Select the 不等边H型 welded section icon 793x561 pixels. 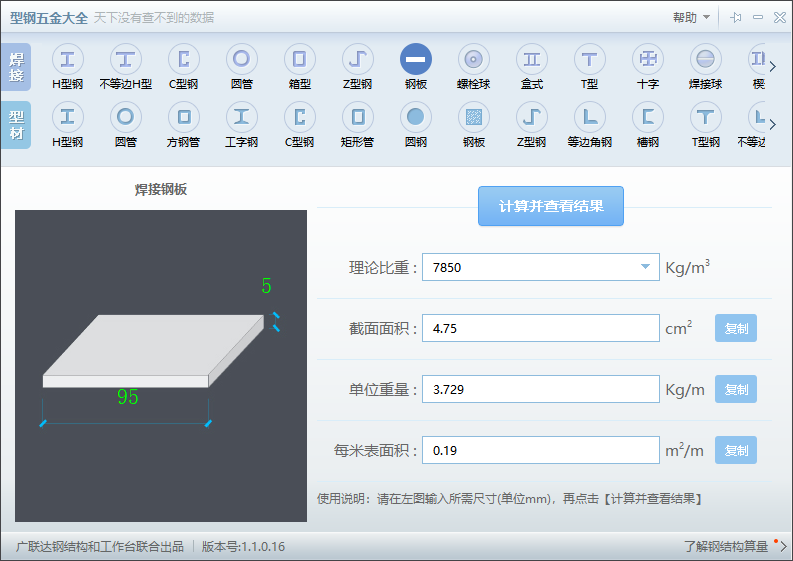[x=125, y=60]
